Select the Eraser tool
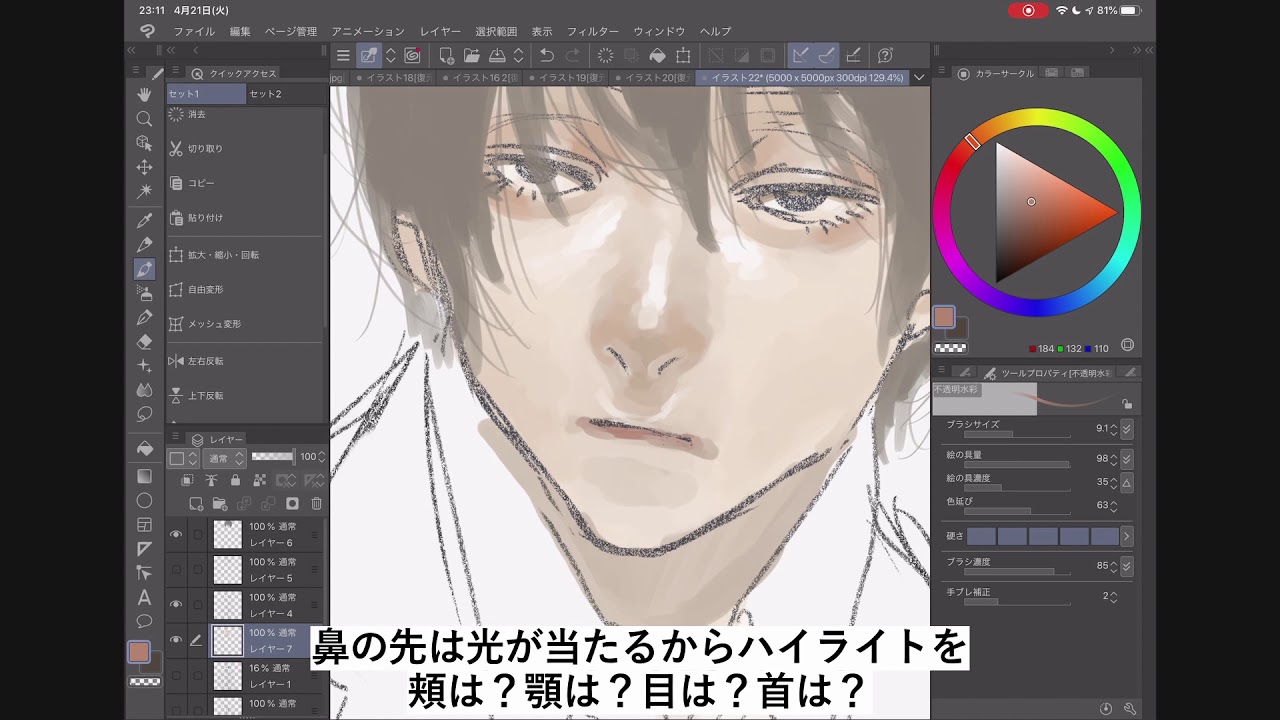1280x720 pixels. (144, 342)
